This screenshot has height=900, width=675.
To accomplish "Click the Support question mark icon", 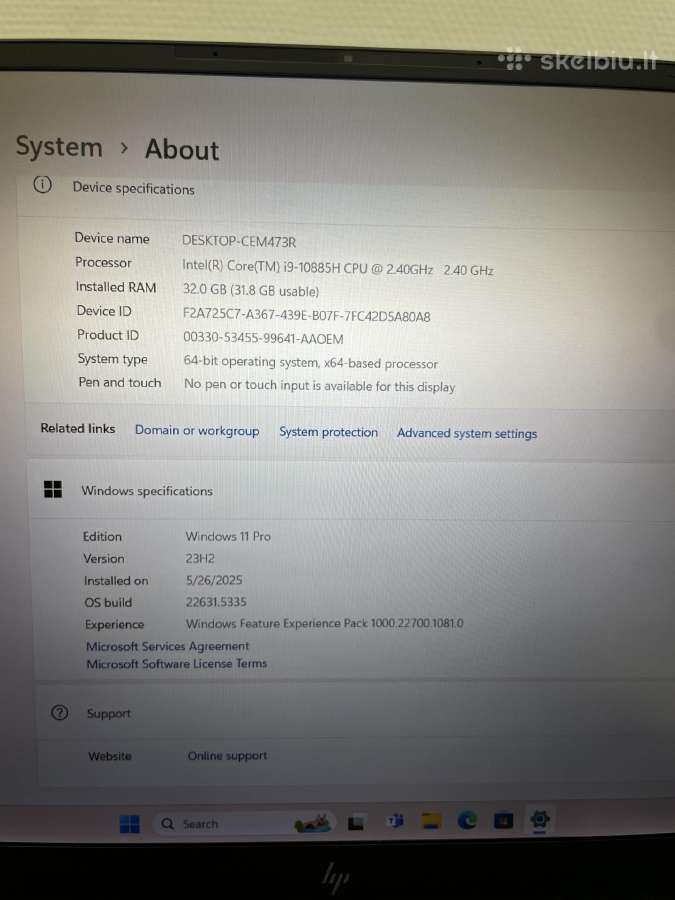I will 60,712.
